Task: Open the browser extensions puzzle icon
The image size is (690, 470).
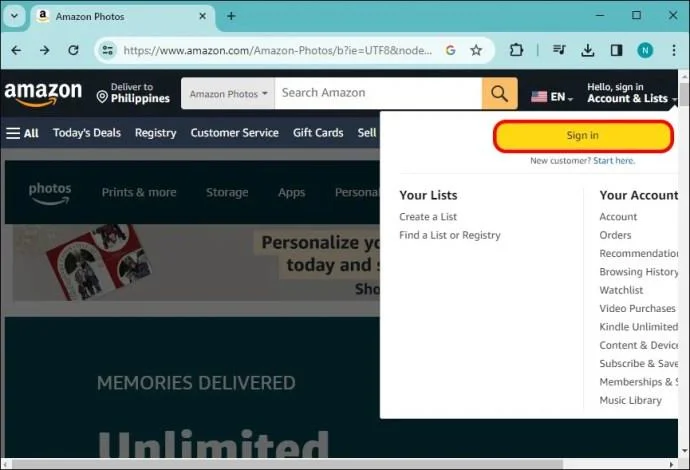Action: [516, 50]
